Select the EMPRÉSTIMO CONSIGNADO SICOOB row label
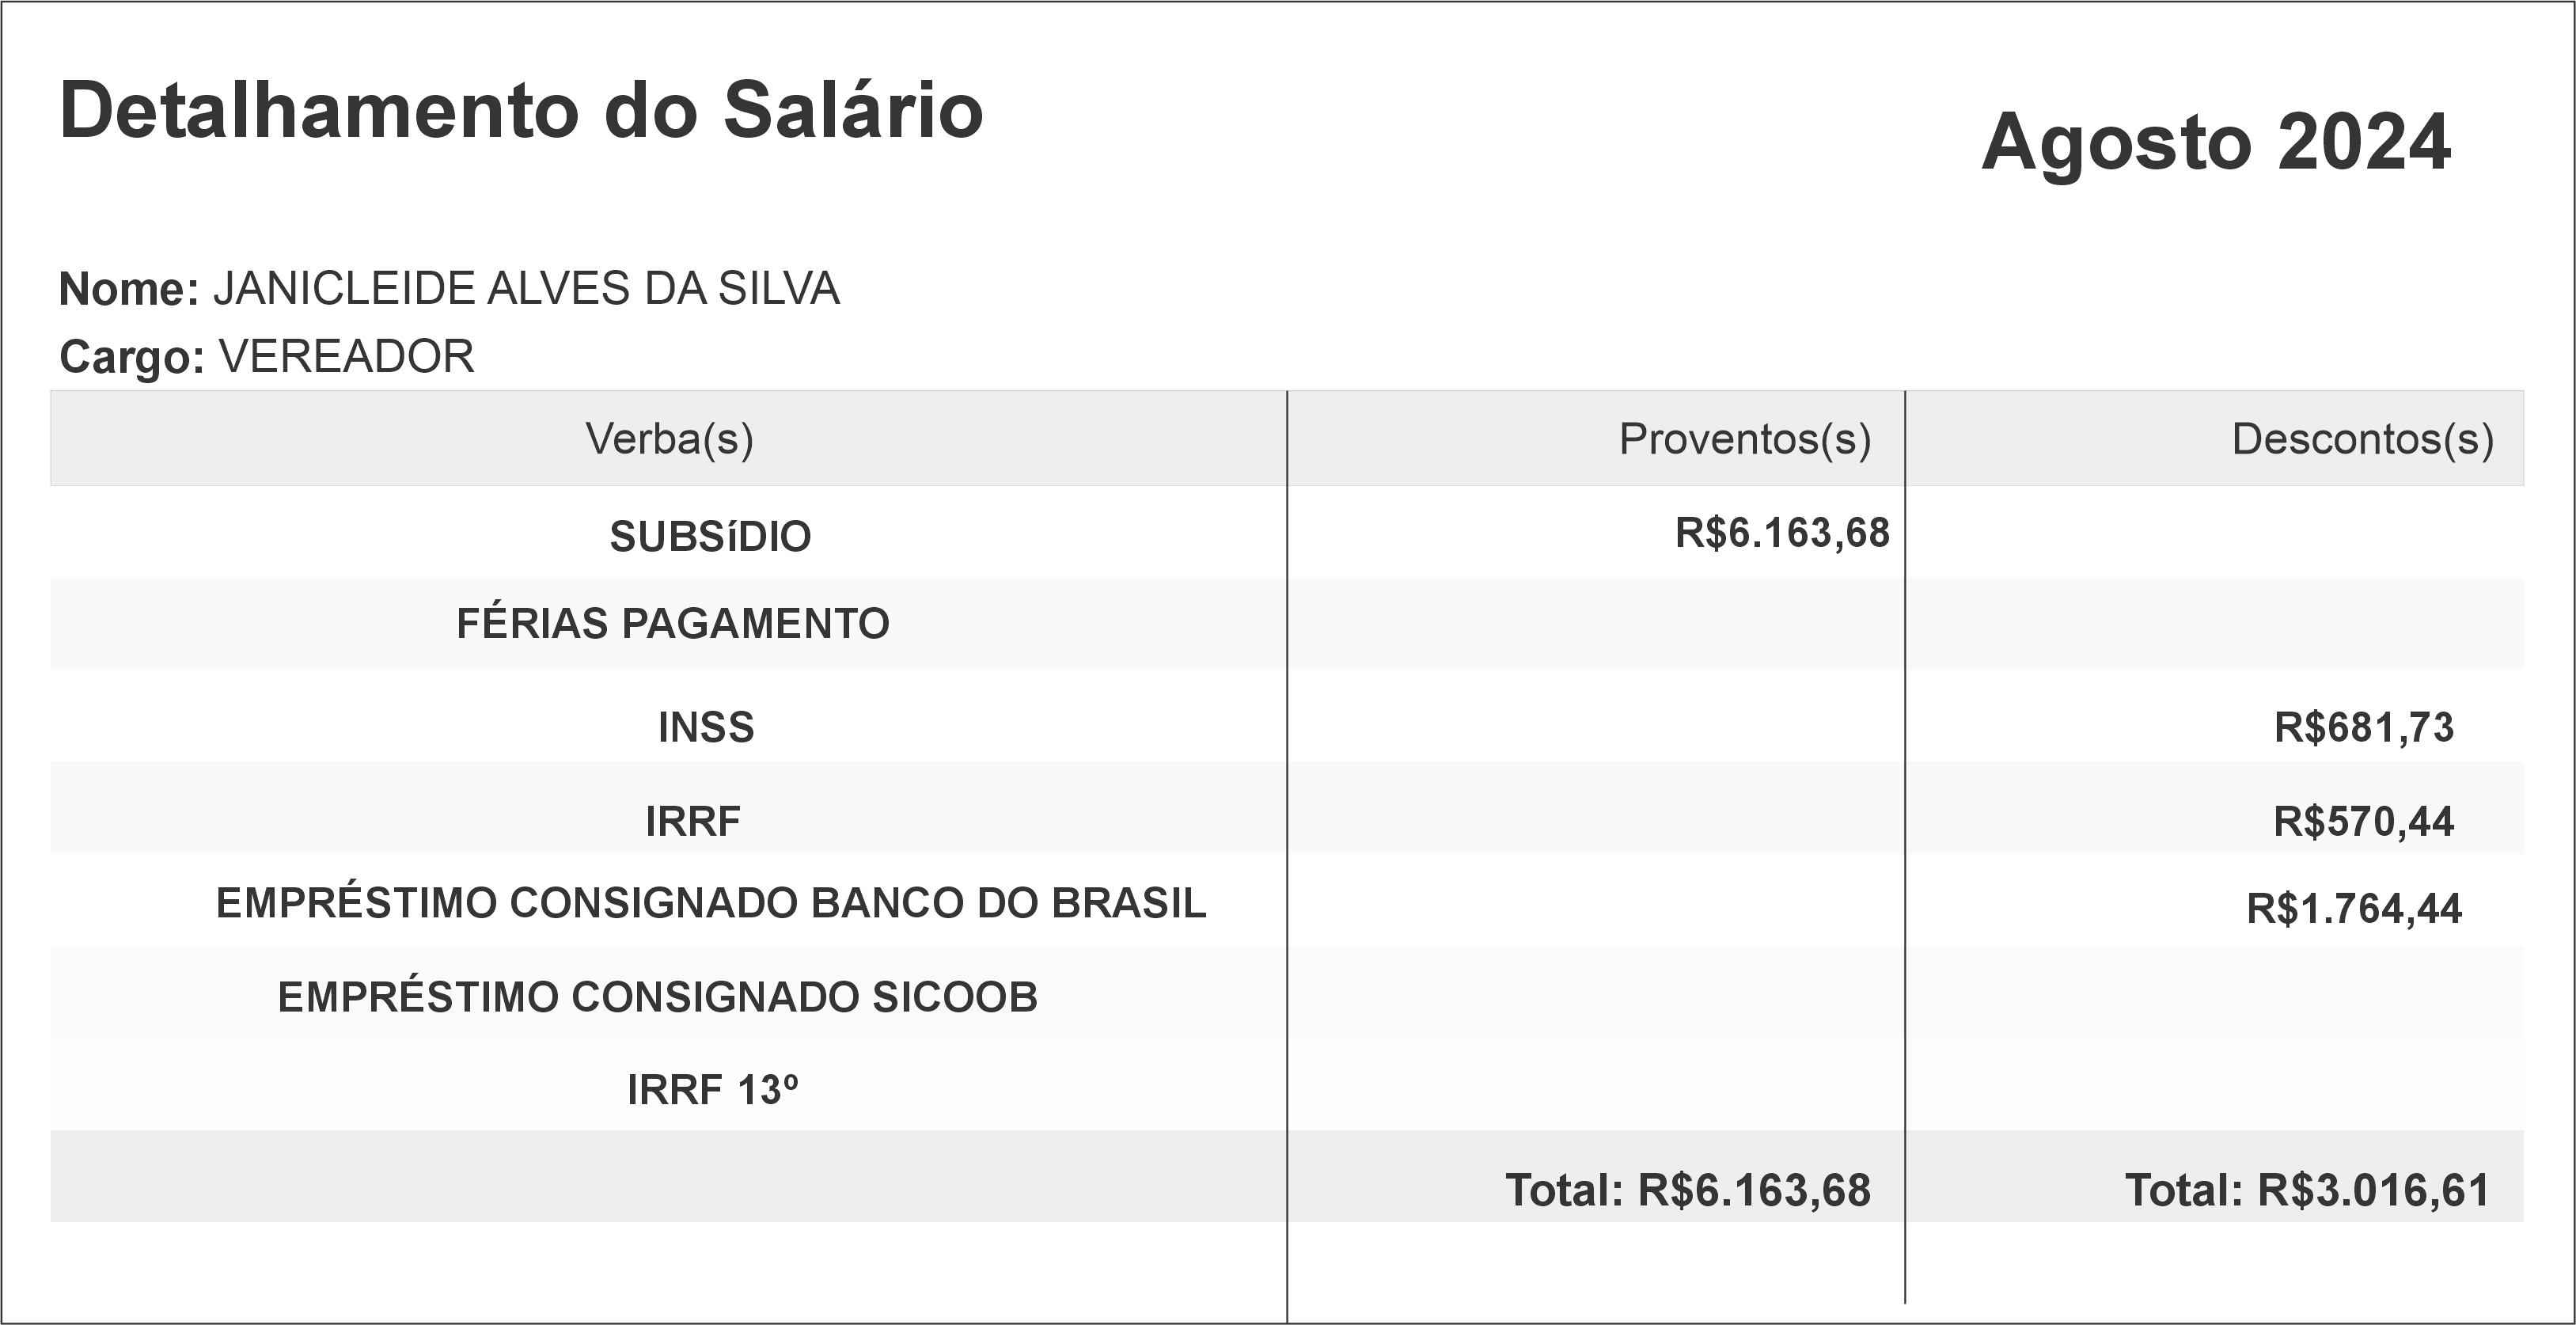This screenshot has width=2576, height=1325. pyautogui.click(x=657, y=998)
